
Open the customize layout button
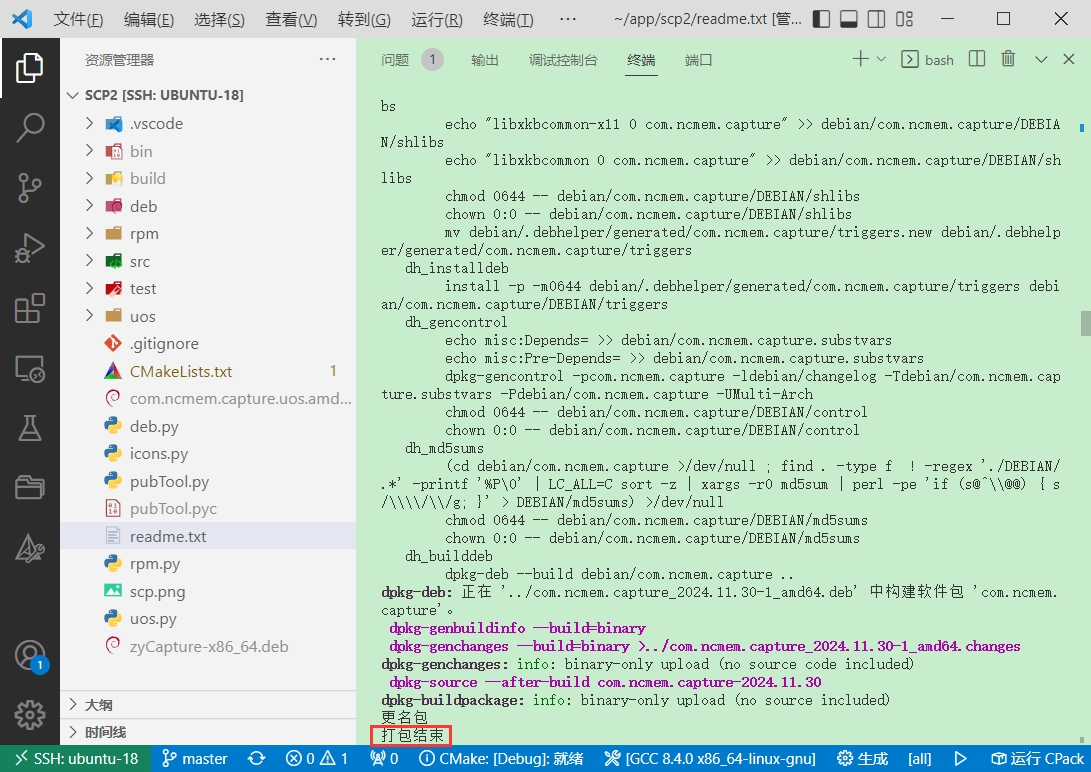(x=906, y=20)
